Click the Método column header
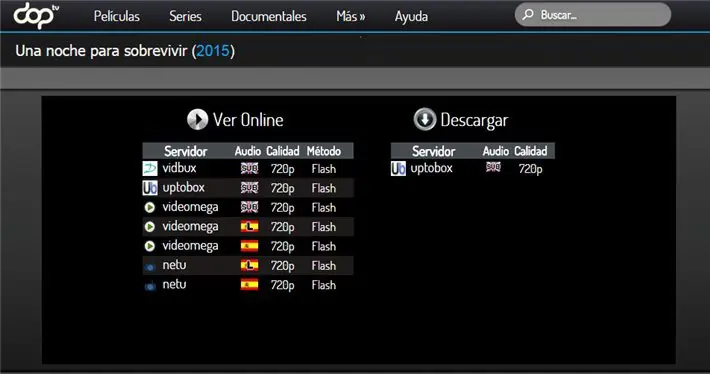This screenshot has height=374, width=710. pos(324,151)
